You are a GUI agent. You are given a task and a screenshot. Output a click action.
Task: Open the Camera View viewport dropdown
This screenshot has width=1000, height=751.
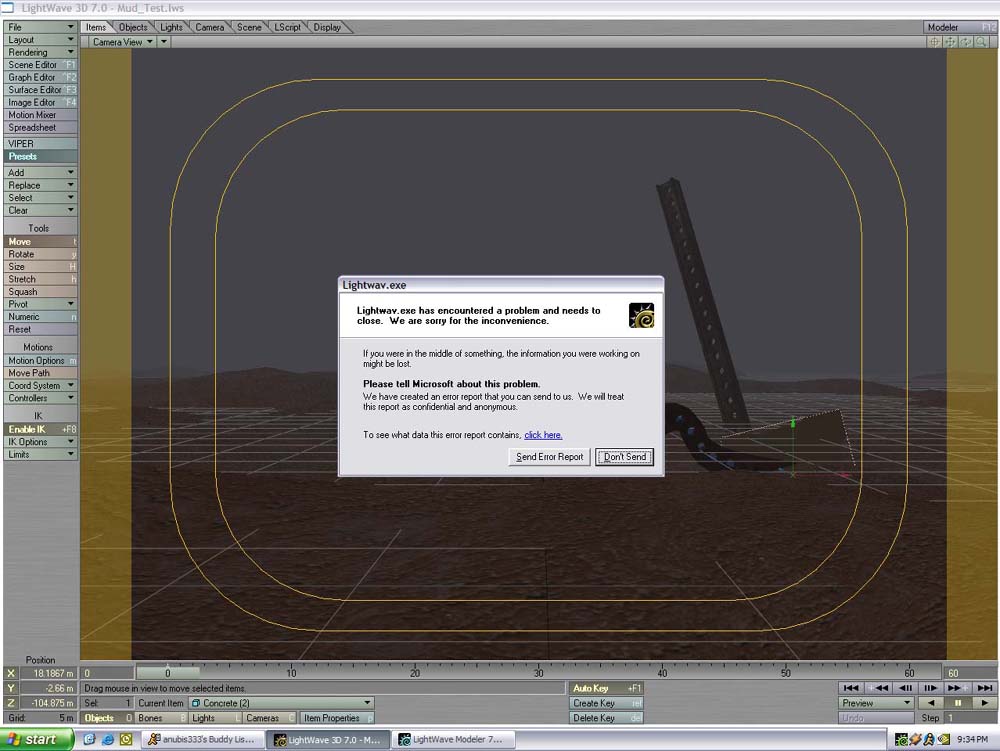[x=122, y=42]
